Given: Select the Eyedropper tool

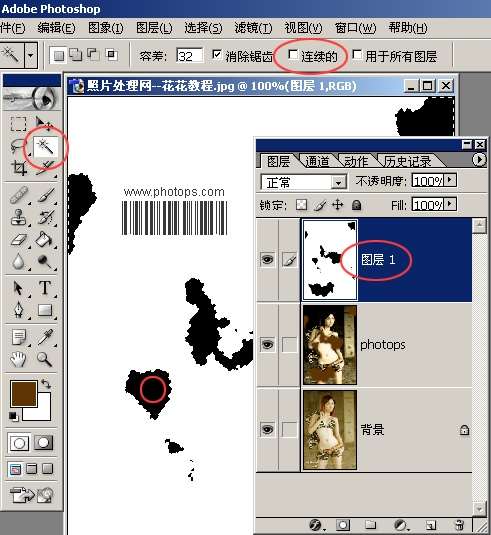Looking at the screenshot, I should 45,337.
